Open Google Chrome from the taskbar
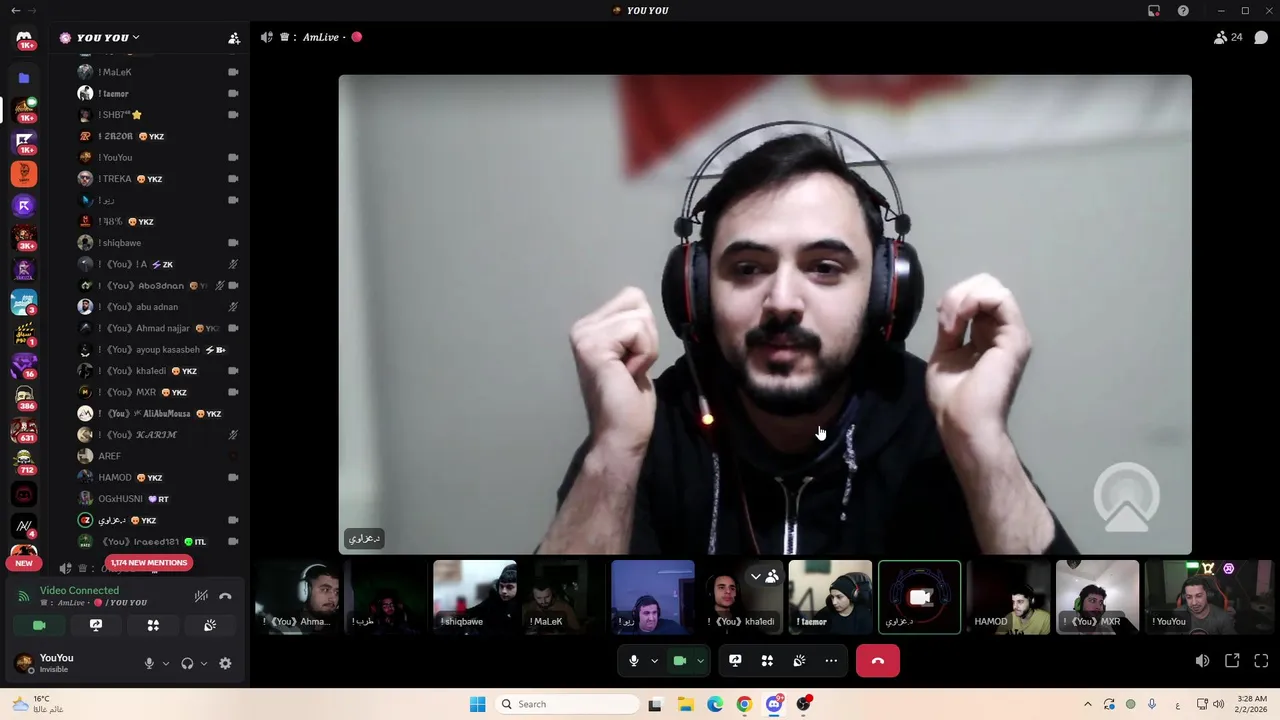Viewport: 1280px width, 720px height. coord(744,704)
